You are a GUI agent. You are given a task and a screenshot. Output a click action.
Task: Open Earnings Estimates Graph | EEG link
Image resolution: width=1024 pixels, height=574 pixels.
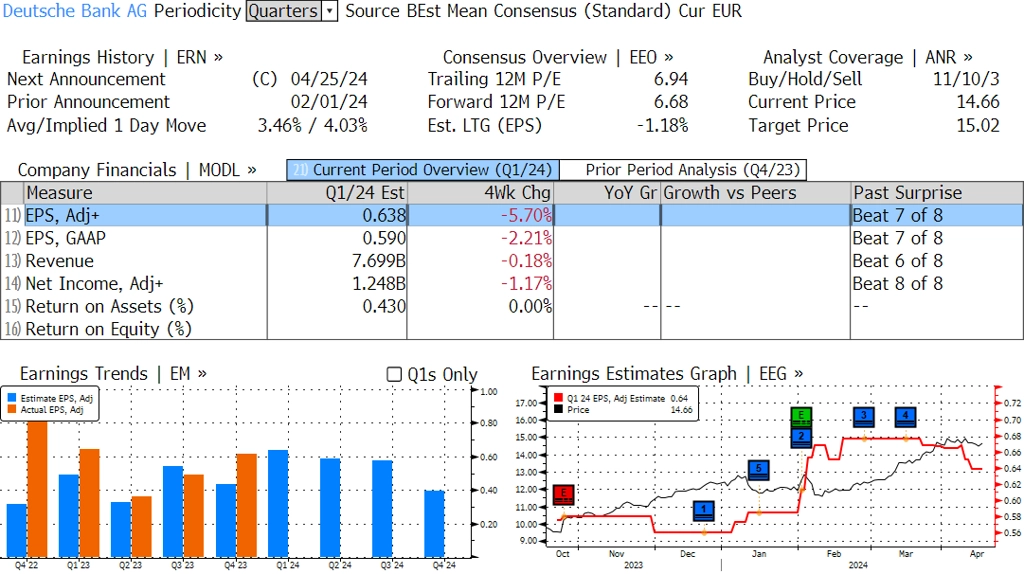(x=667, y=374)
